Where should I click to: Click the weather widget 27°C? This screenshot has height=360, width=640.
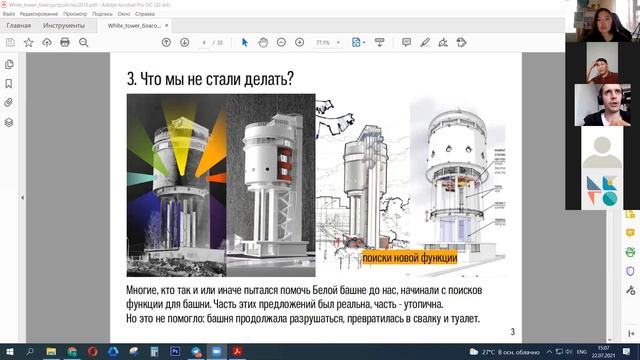click(x=504, y=351)
